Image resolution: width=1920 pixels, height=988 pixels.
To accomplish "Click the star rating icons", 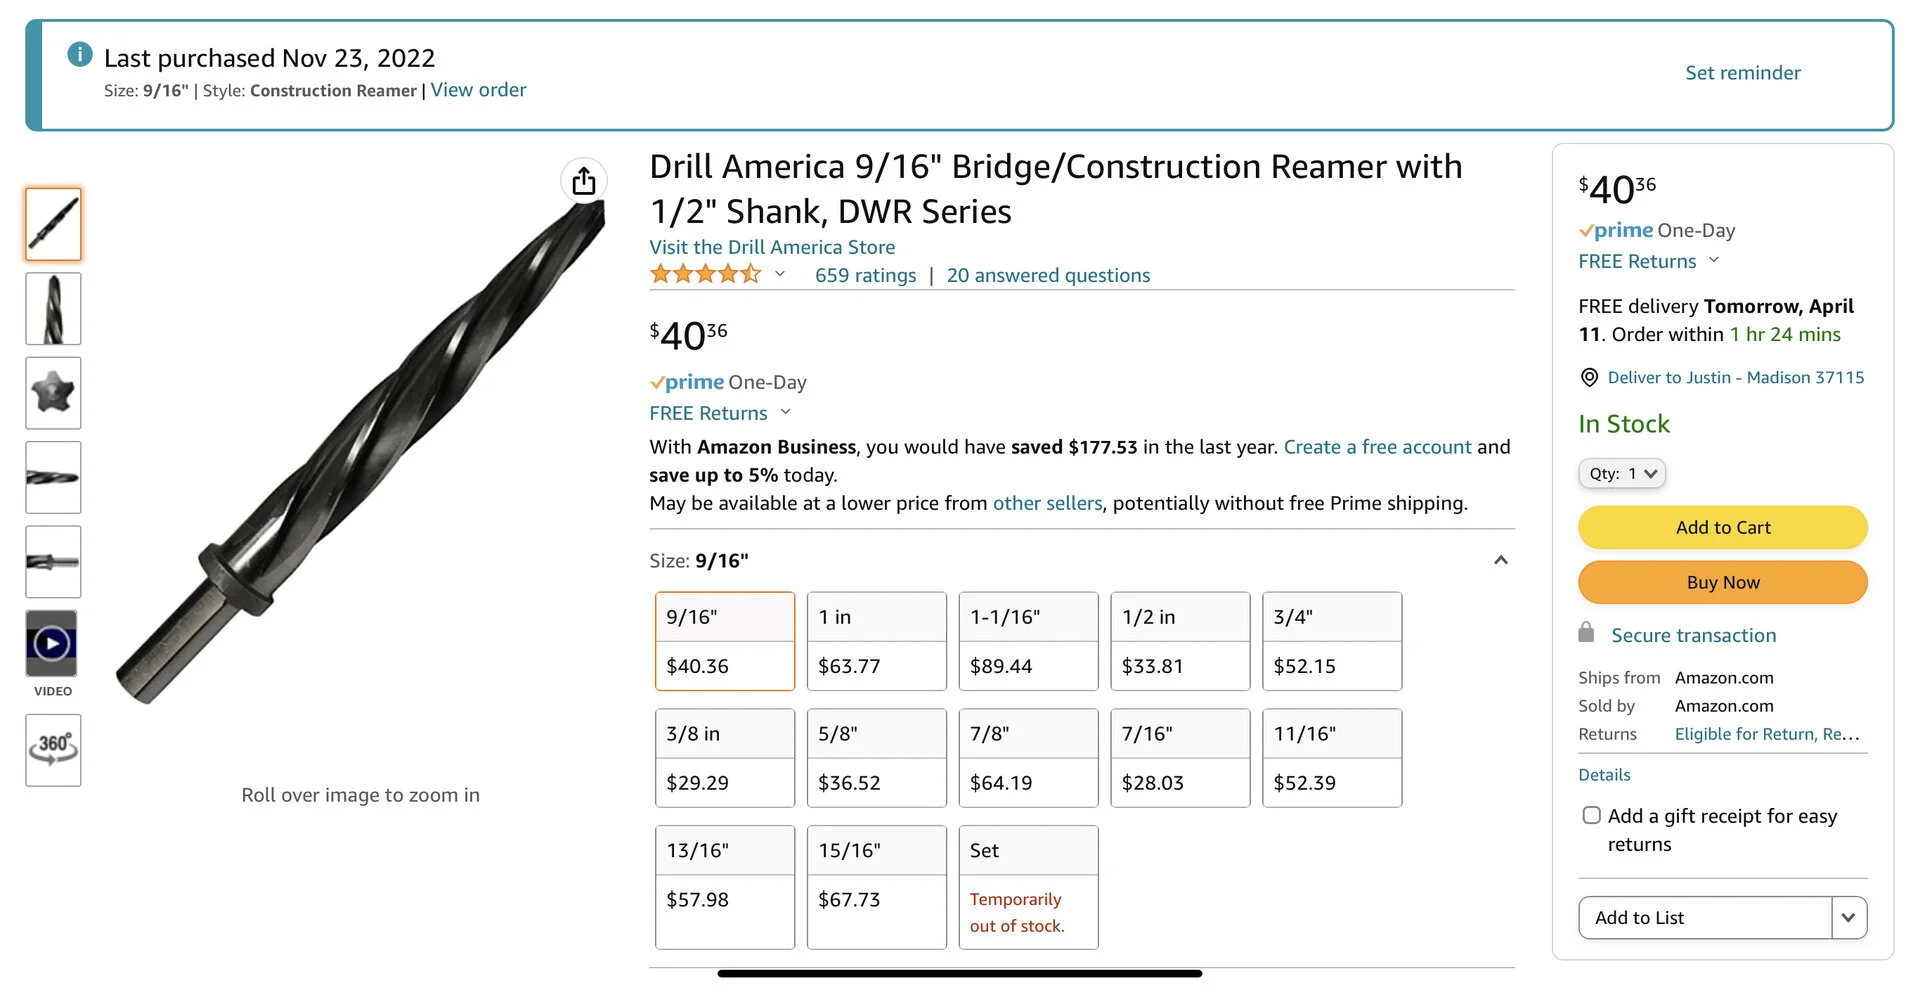I will (705, 274).
